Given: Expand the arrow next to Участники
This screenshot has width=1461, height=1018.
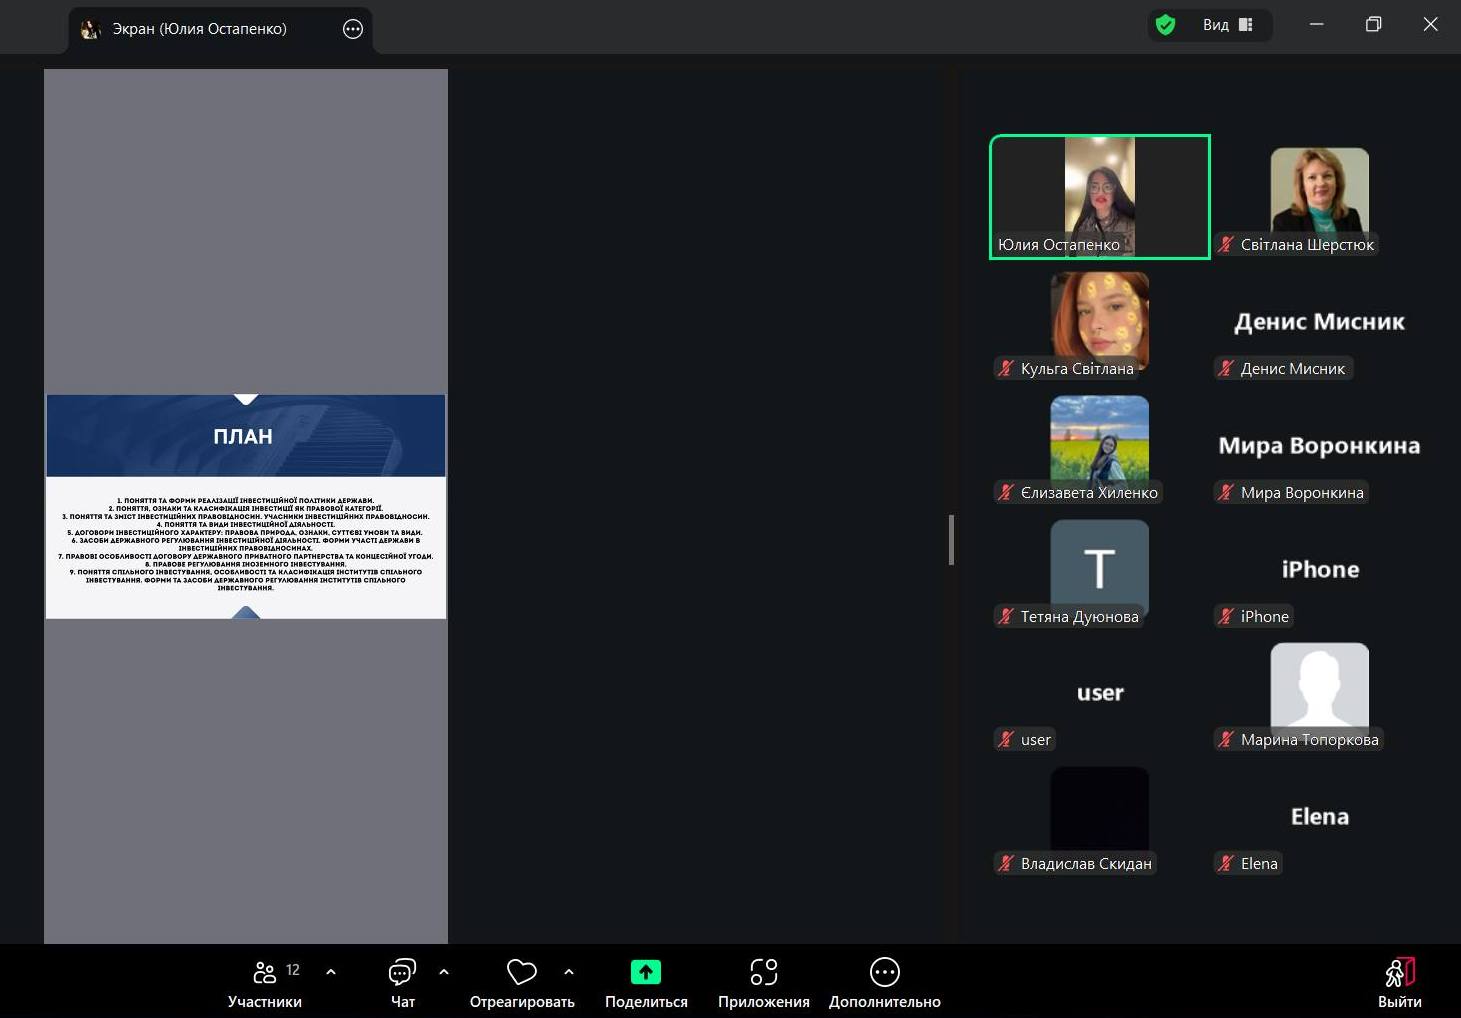Looking at the screenshot, I should pos(331,971).
